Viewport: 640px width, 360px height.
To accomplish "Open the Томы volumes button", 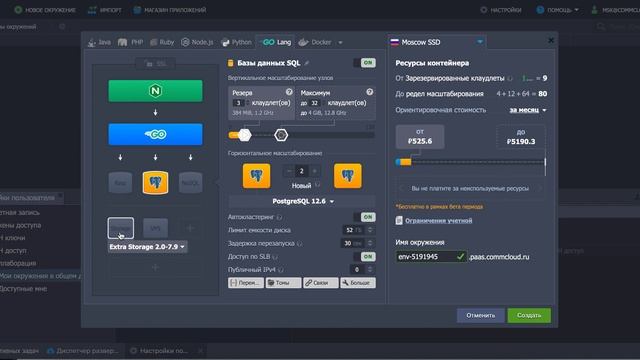I will pos(283,282).
